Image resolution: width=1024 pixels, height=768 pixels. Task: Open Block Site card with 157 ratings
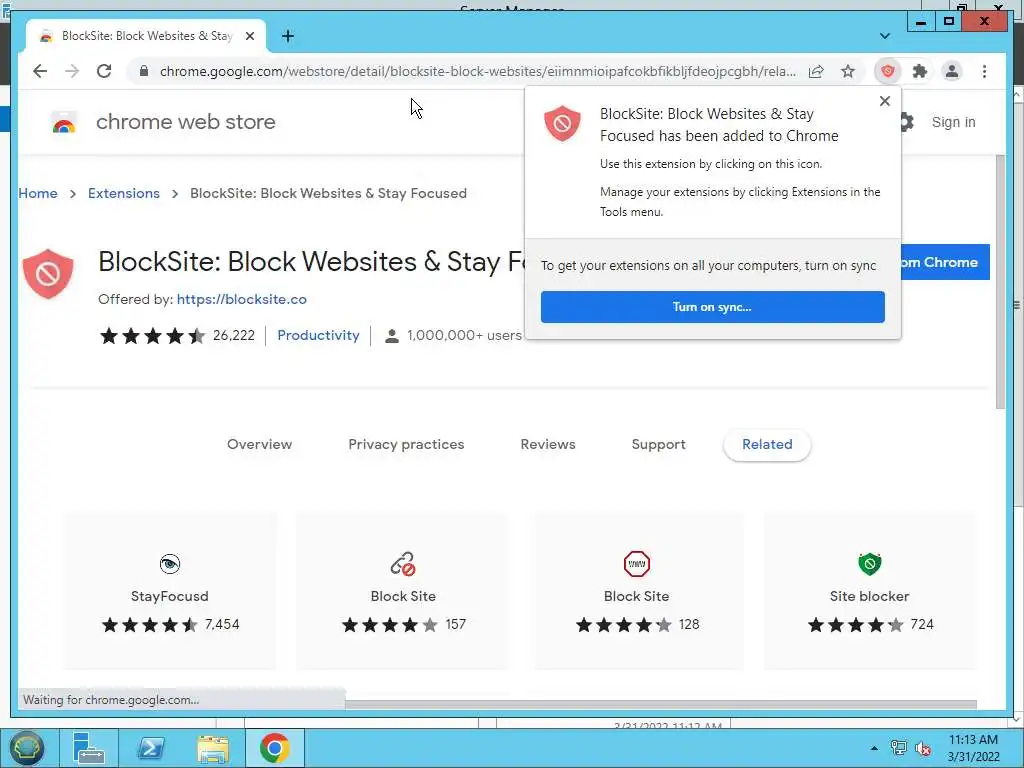[403, 591]
